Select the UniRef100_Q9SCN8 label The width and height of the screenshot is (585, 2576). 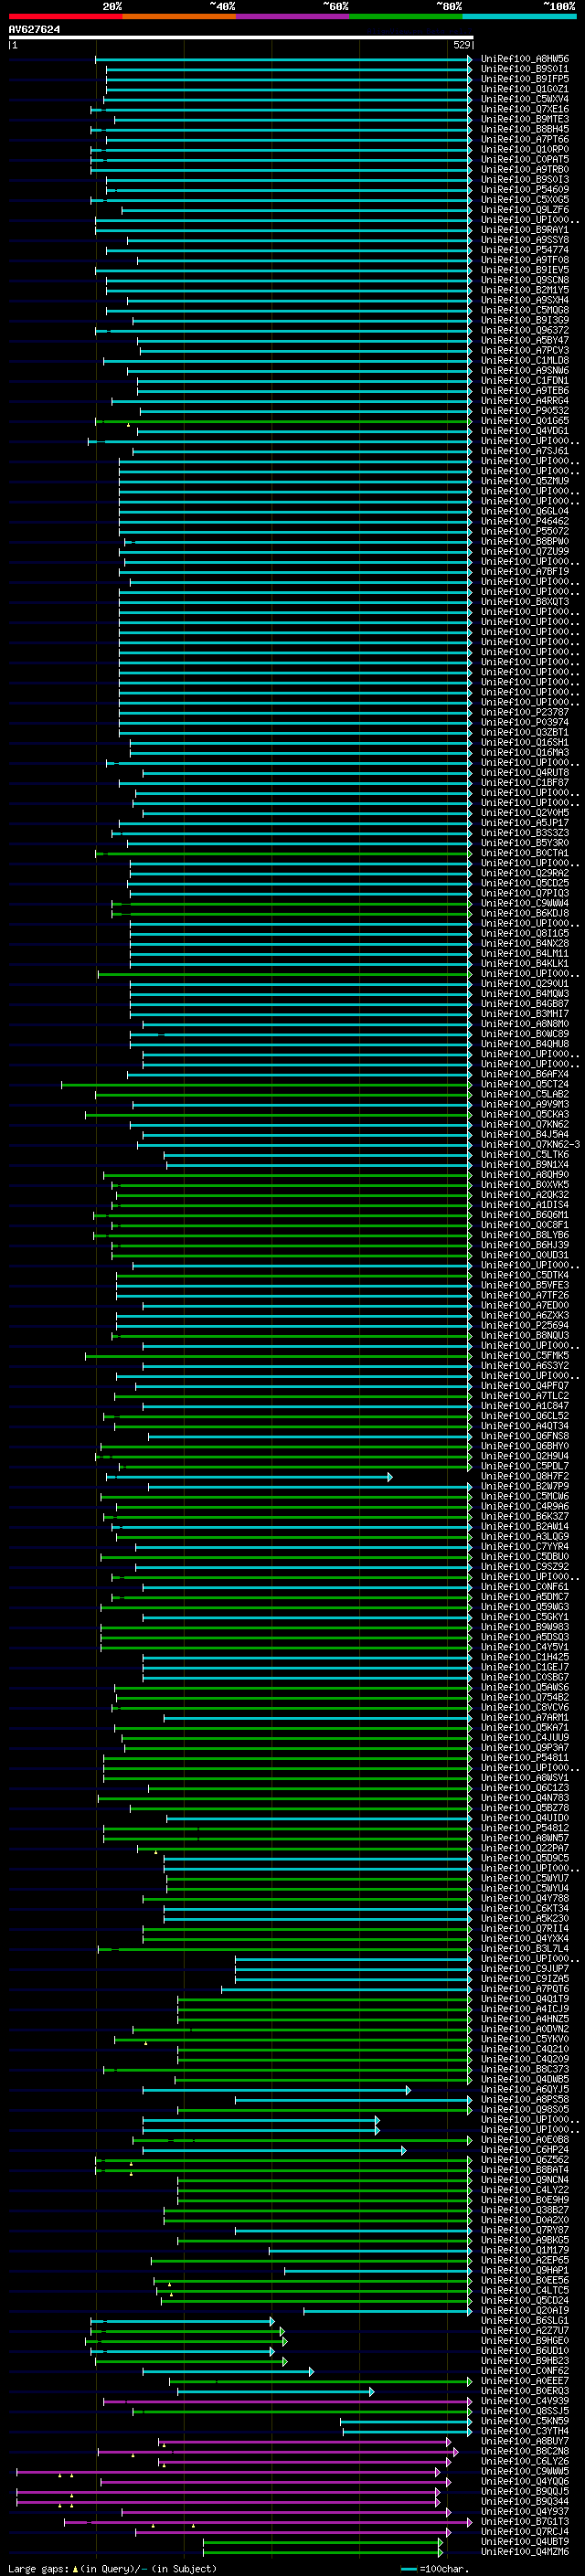[x=525, y=280]
